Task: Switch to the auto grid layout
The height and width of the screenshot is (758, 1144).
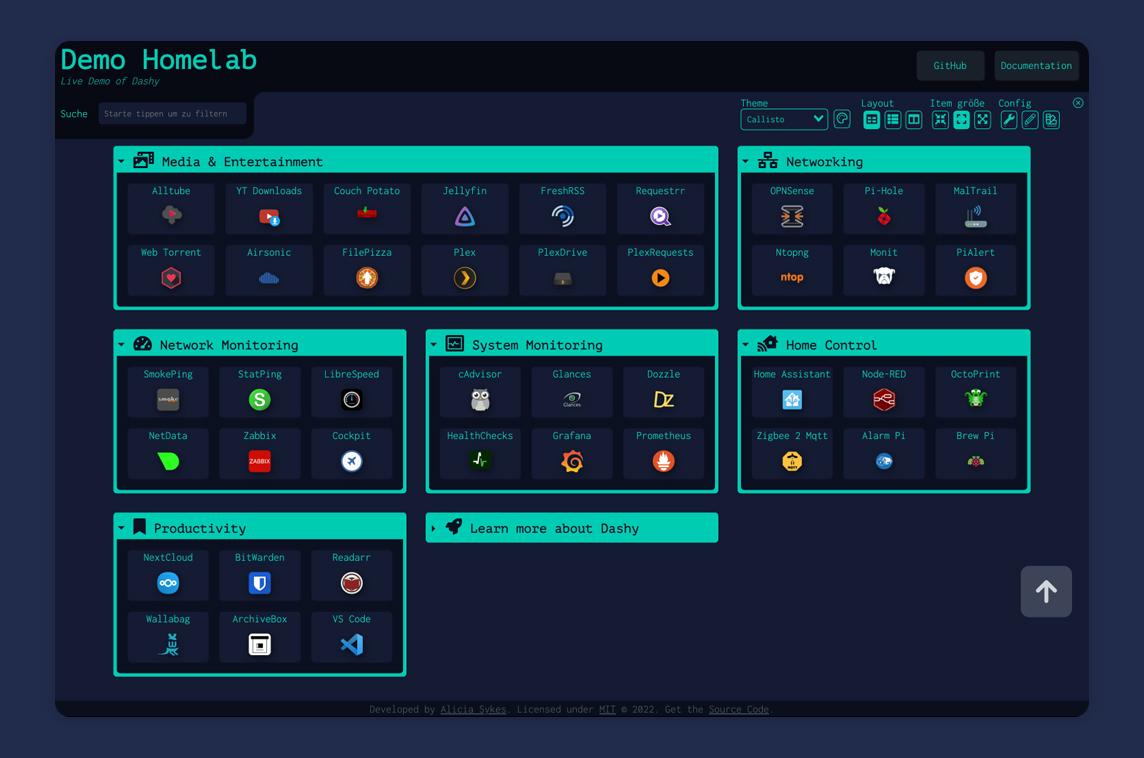Action: pyautogui.click(x=871, y=120)
